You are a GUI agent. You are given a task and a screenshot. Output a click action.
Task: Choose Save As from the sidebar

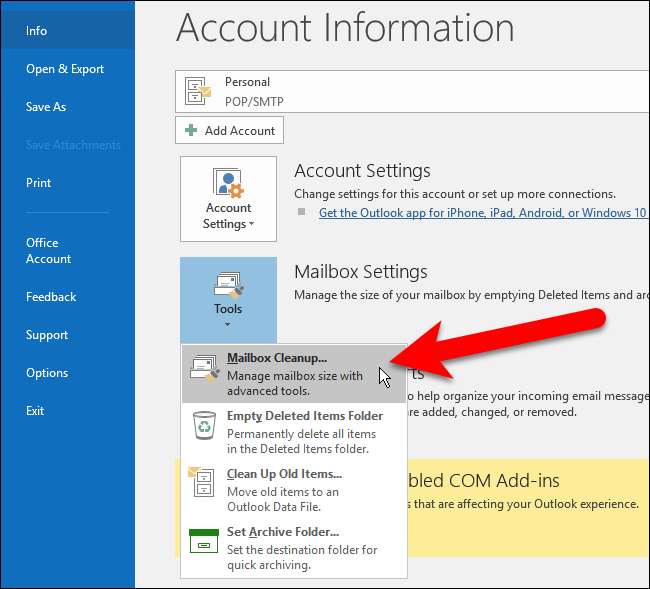click(x=46, y=107)
